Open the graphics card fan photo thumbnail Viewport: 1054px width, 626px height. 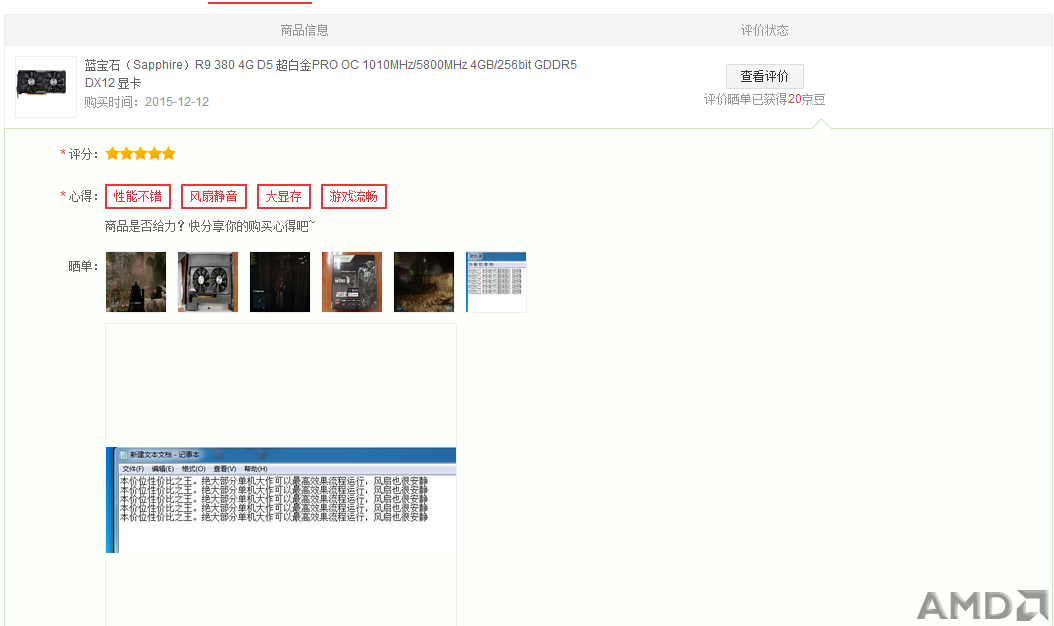point(208,282)
